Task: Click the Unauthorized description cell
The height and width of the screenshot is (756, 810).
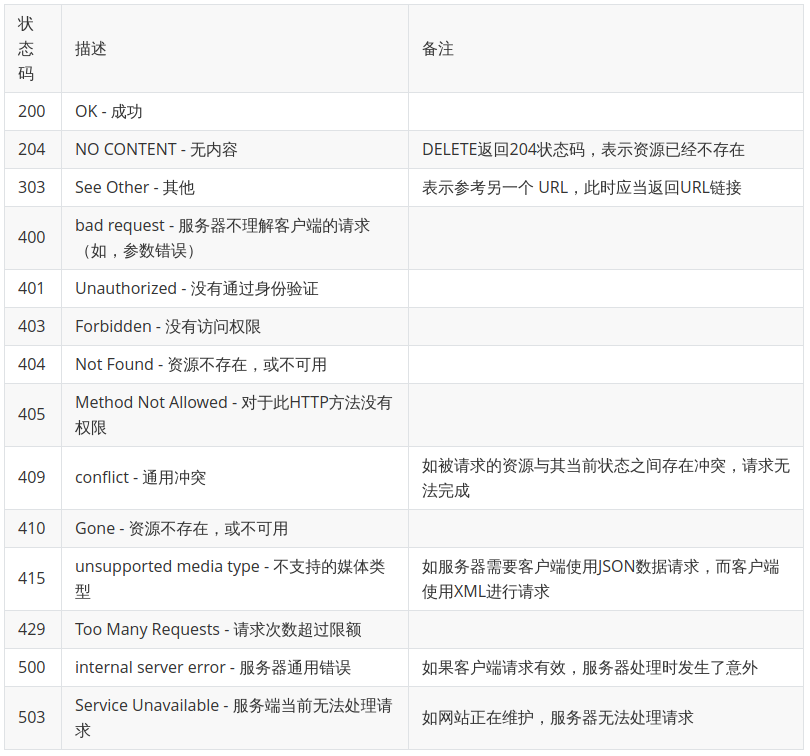Action: point(196,289)
